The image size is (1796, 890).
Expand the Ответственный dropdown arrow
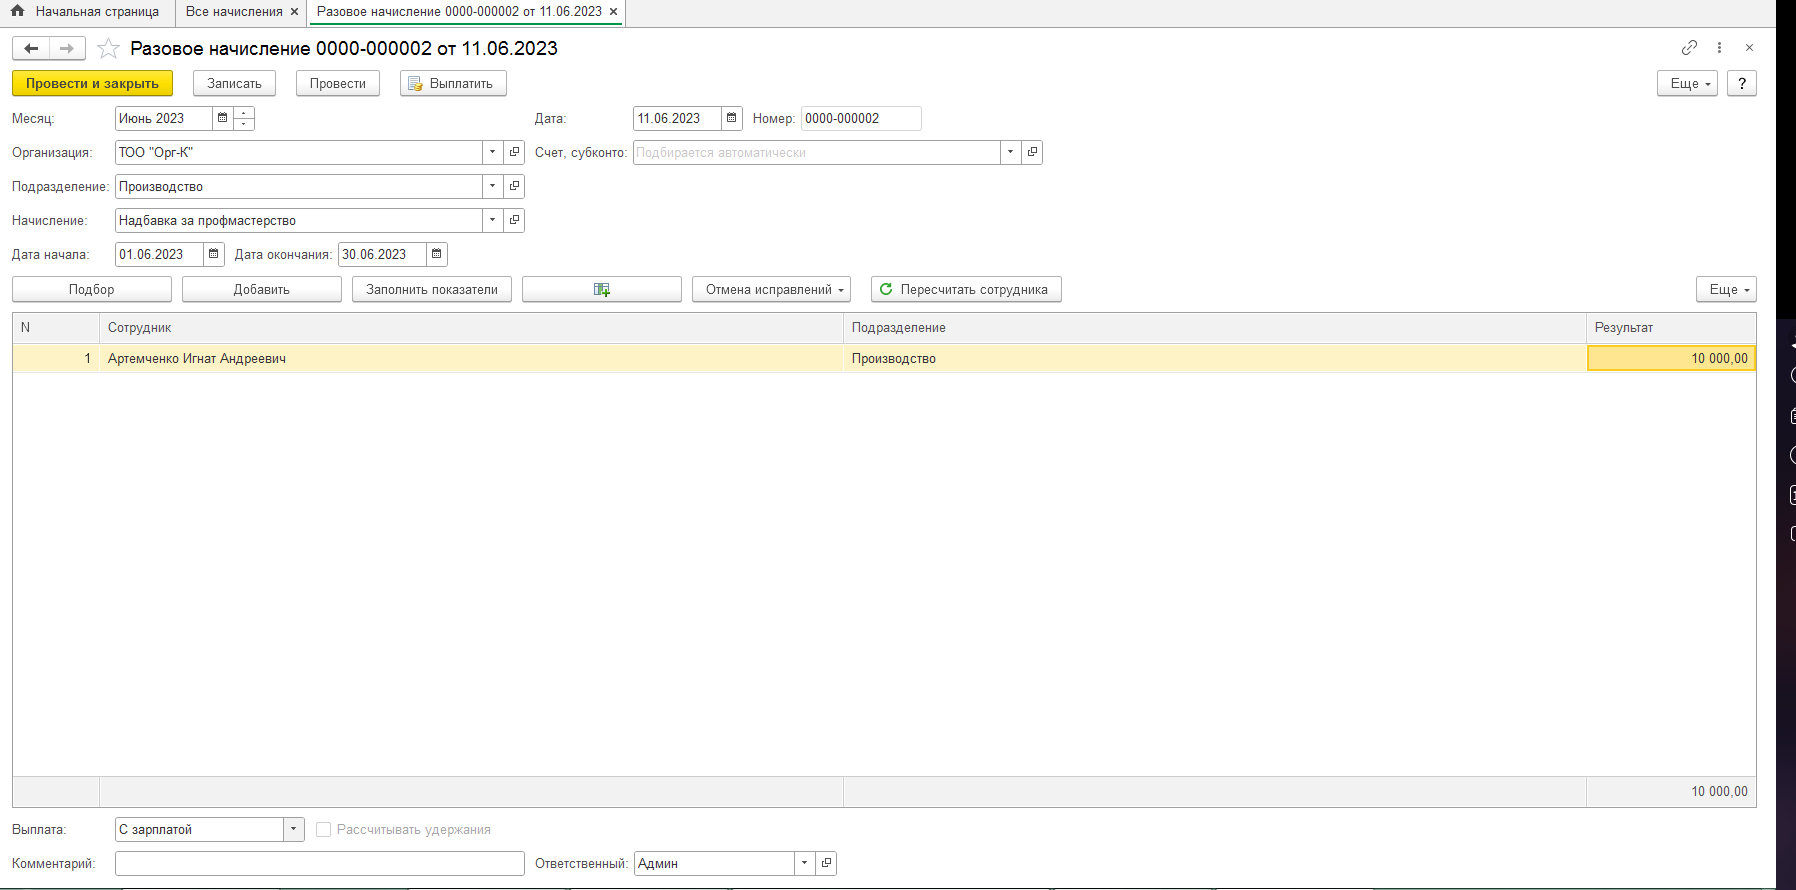804,864
